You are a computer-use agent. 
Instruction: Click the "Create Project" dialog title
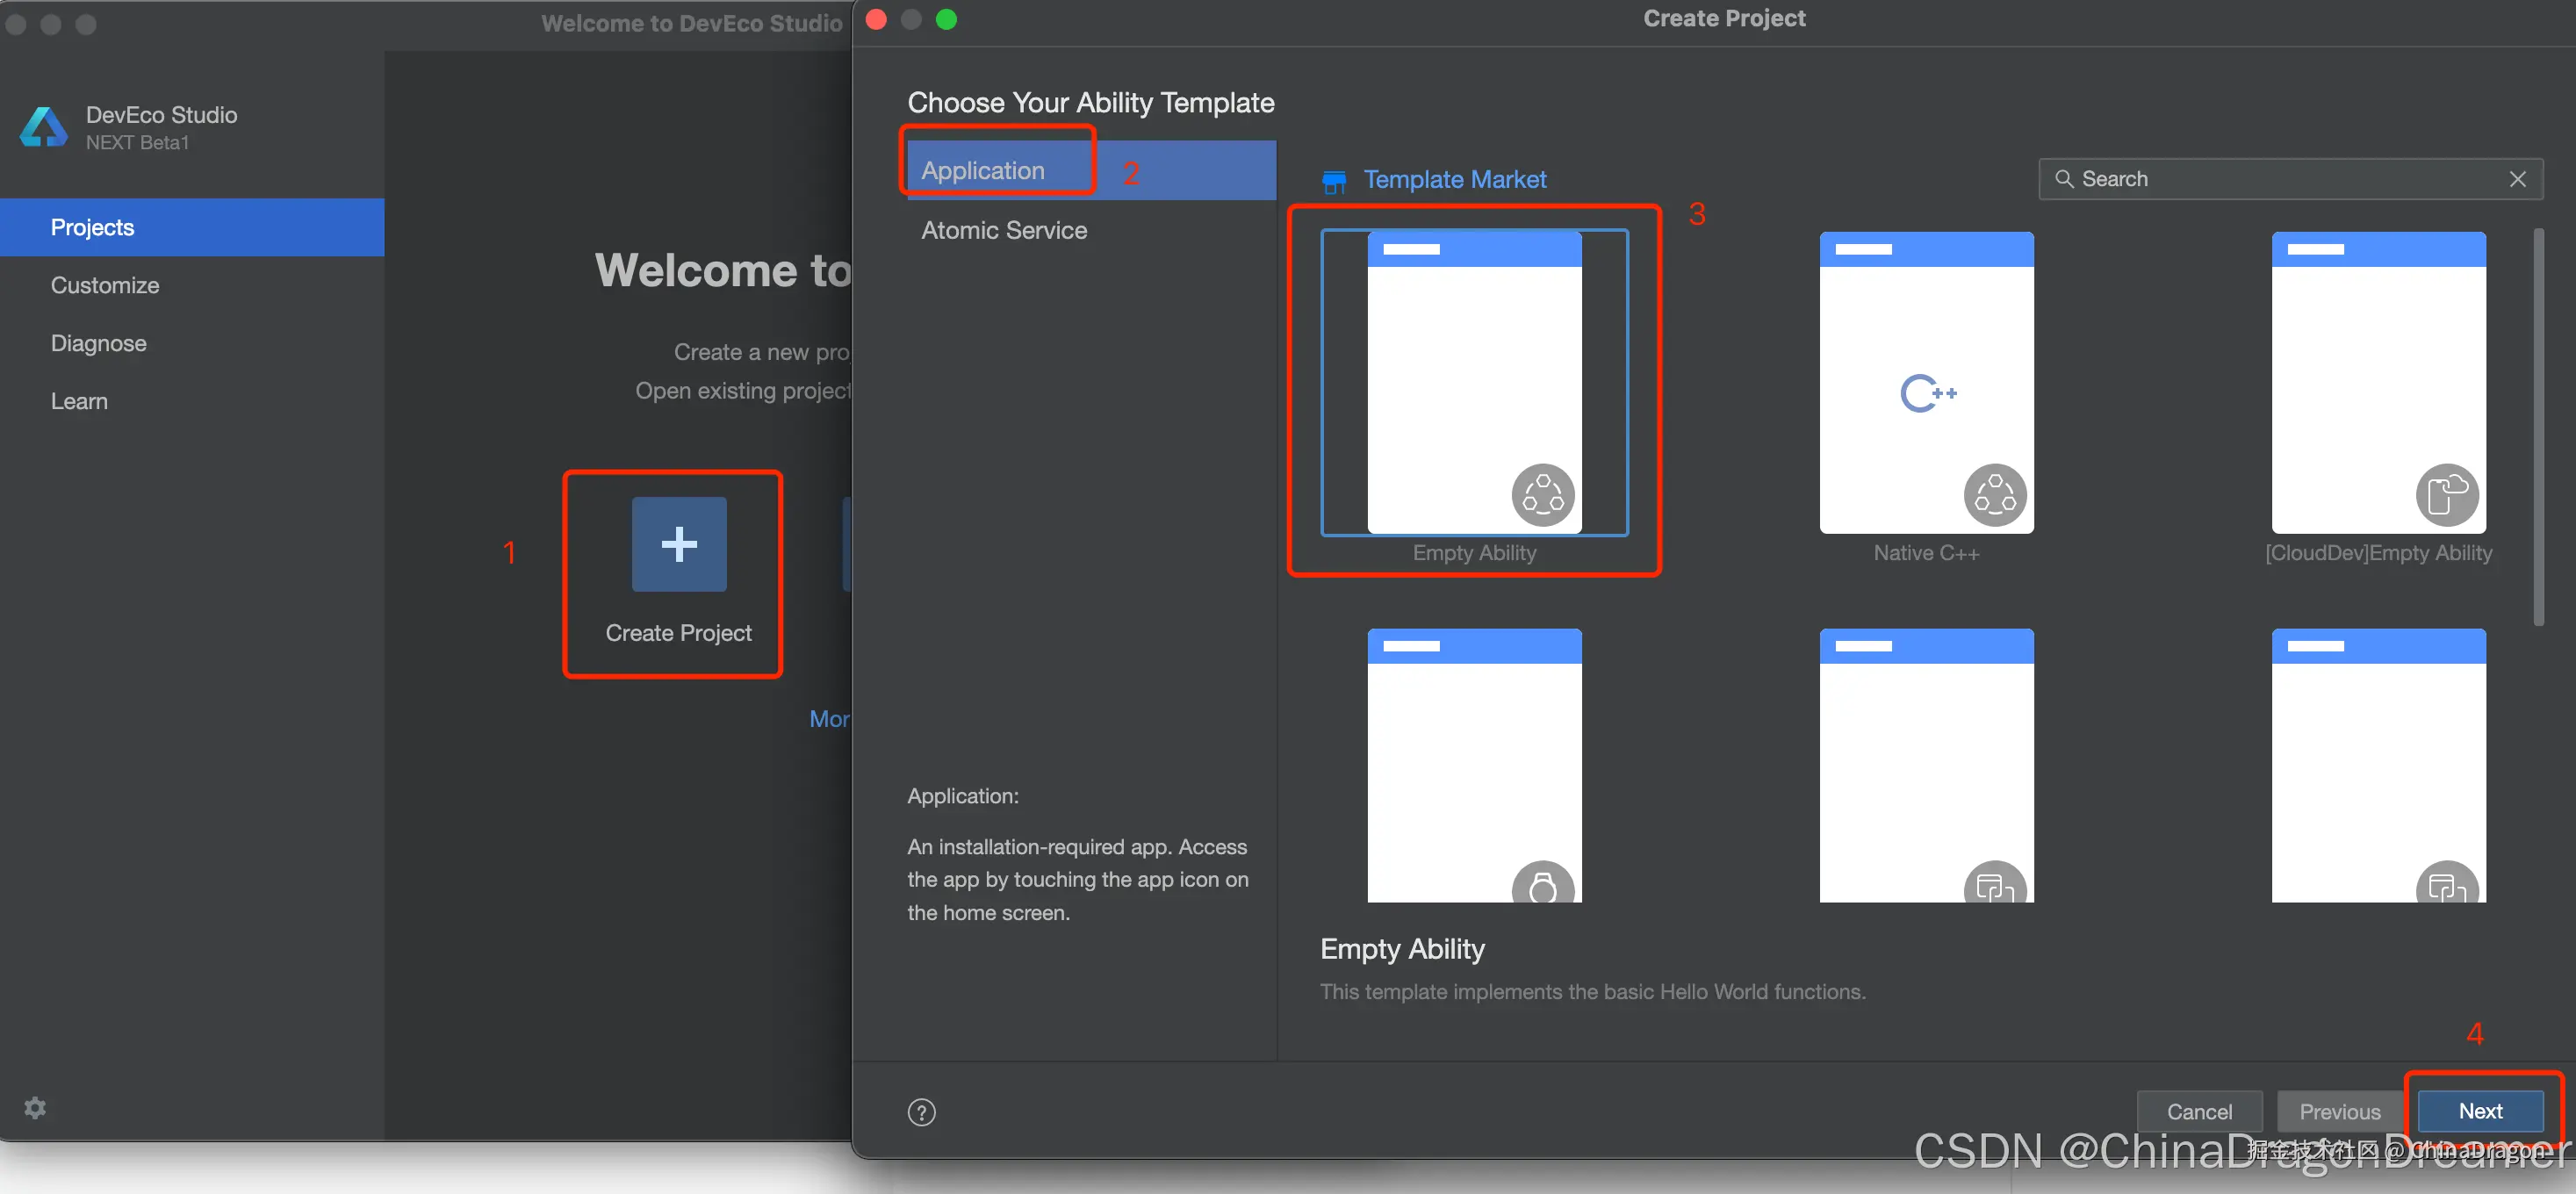coord(1724,18)
